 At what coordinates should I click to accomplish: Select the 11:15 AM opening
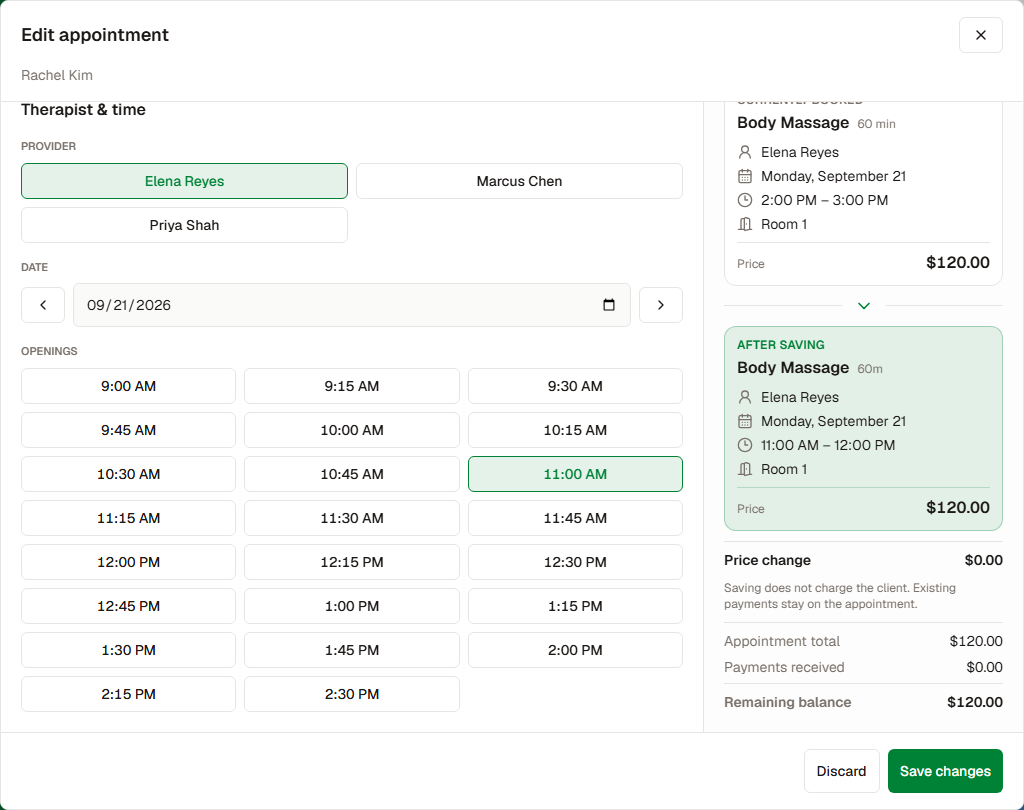click(x=129, y=518)
